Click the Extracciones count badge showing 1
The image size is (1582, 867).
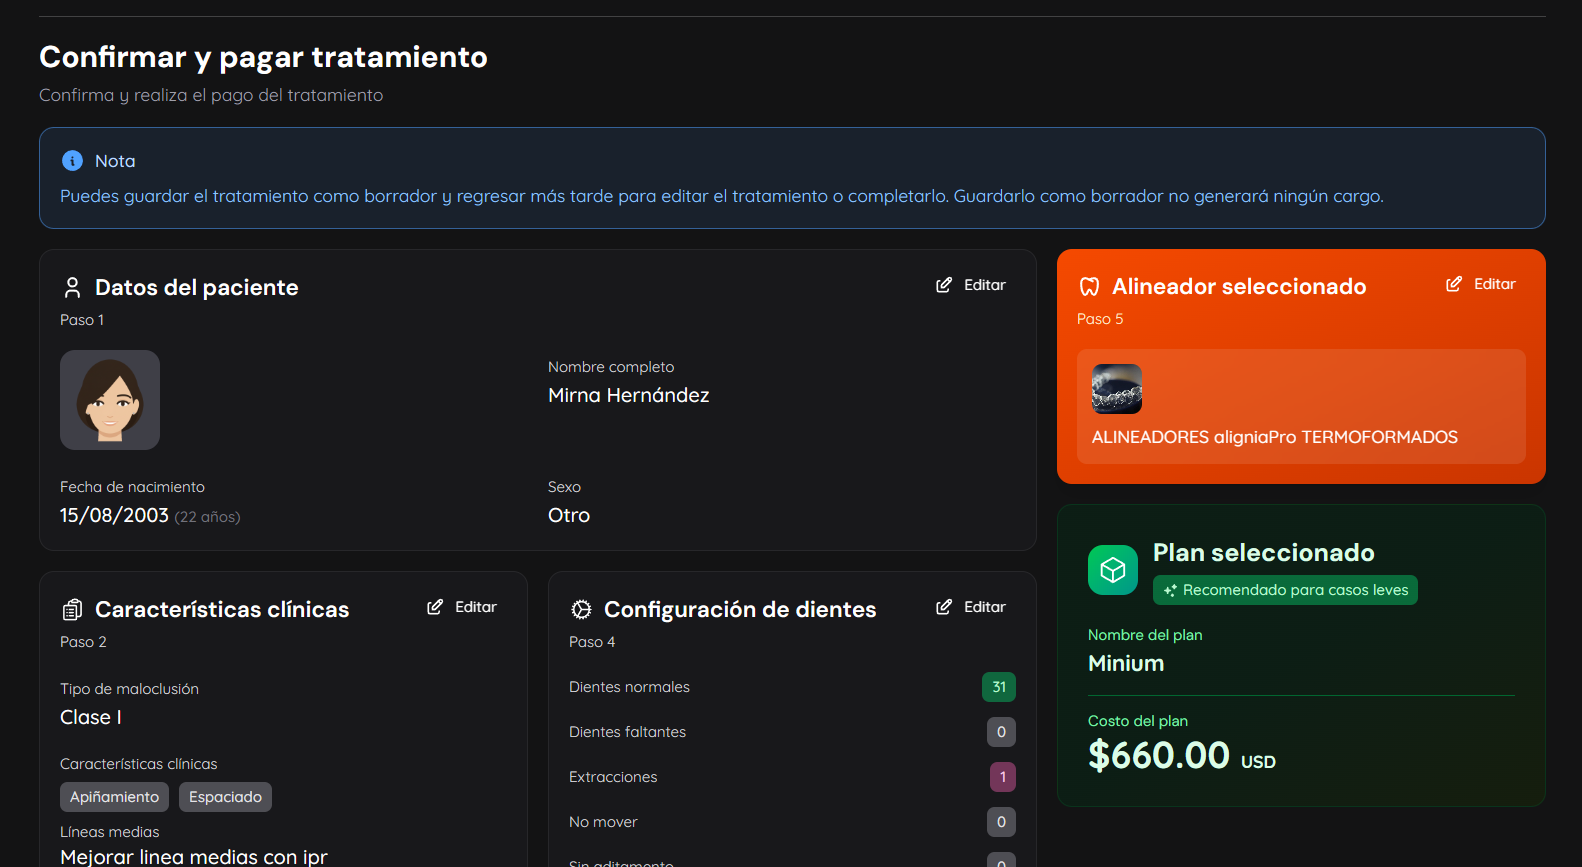(1002, 777)
